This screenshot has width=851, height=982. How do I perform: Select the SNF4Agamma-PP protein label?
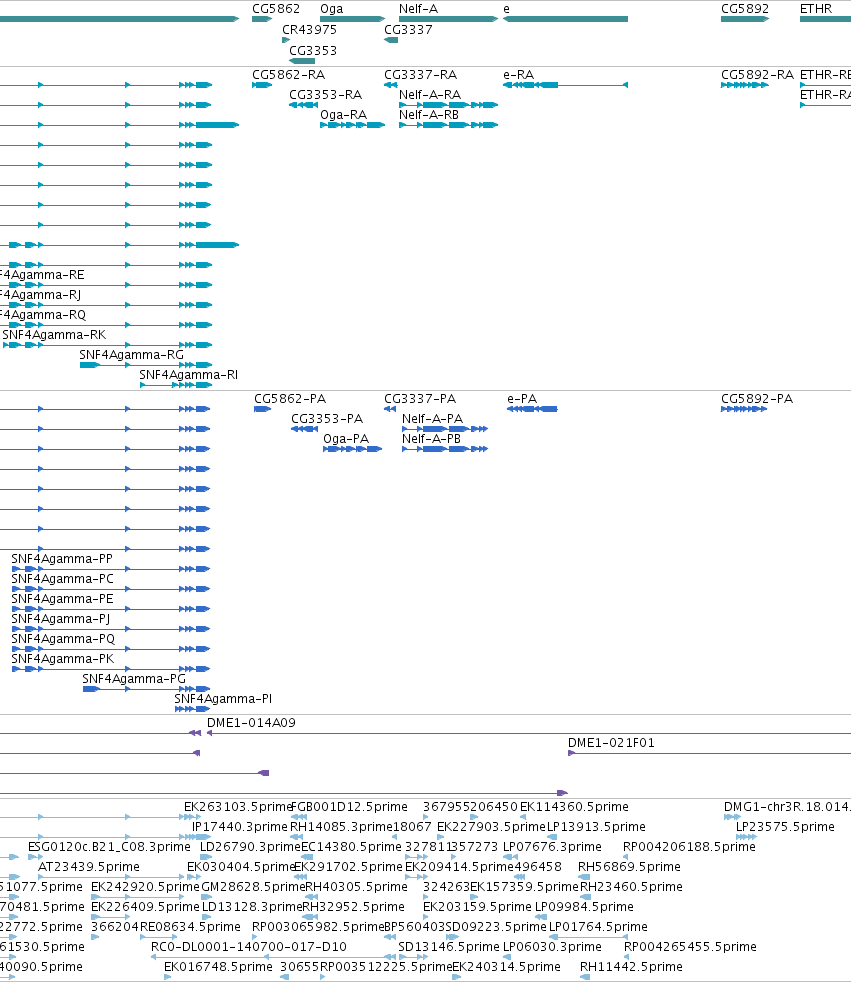point(62,558)
